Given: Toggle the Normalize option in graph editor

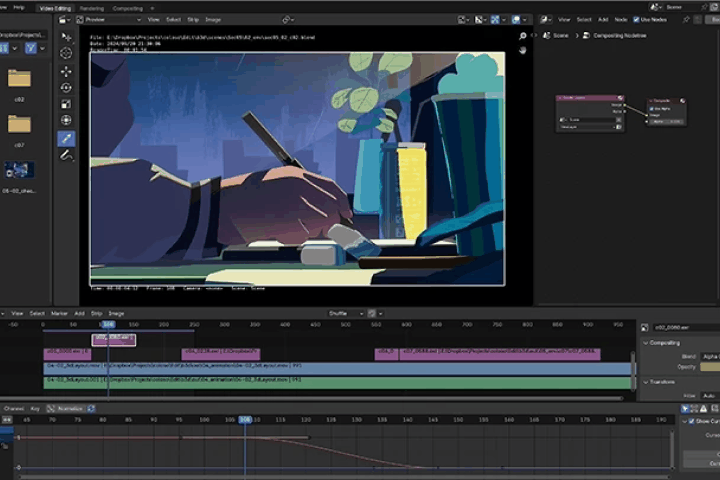Looking at the screenshot, I should [65, 408].
